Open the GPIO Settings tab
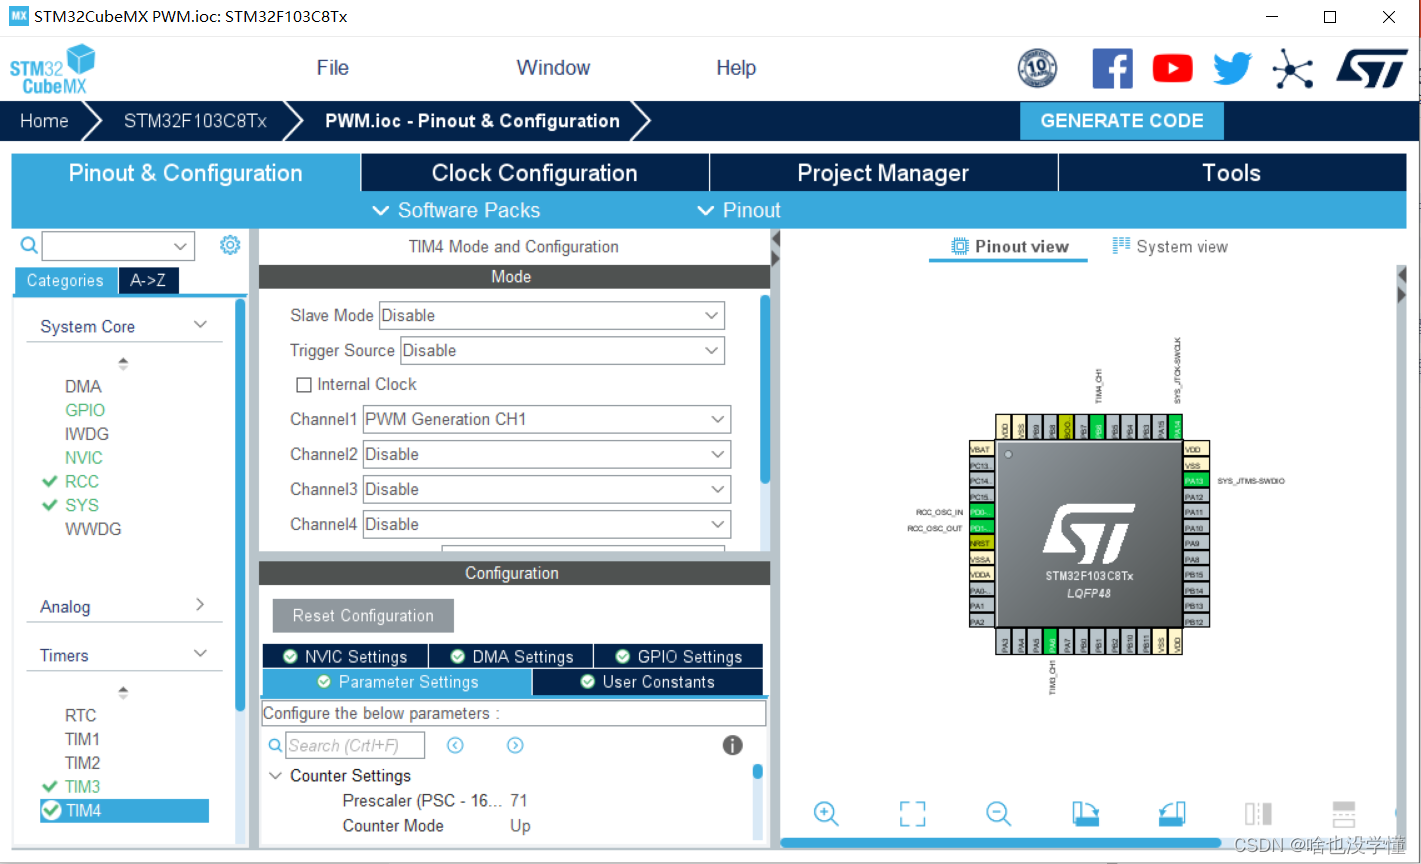 coord(678,657)
